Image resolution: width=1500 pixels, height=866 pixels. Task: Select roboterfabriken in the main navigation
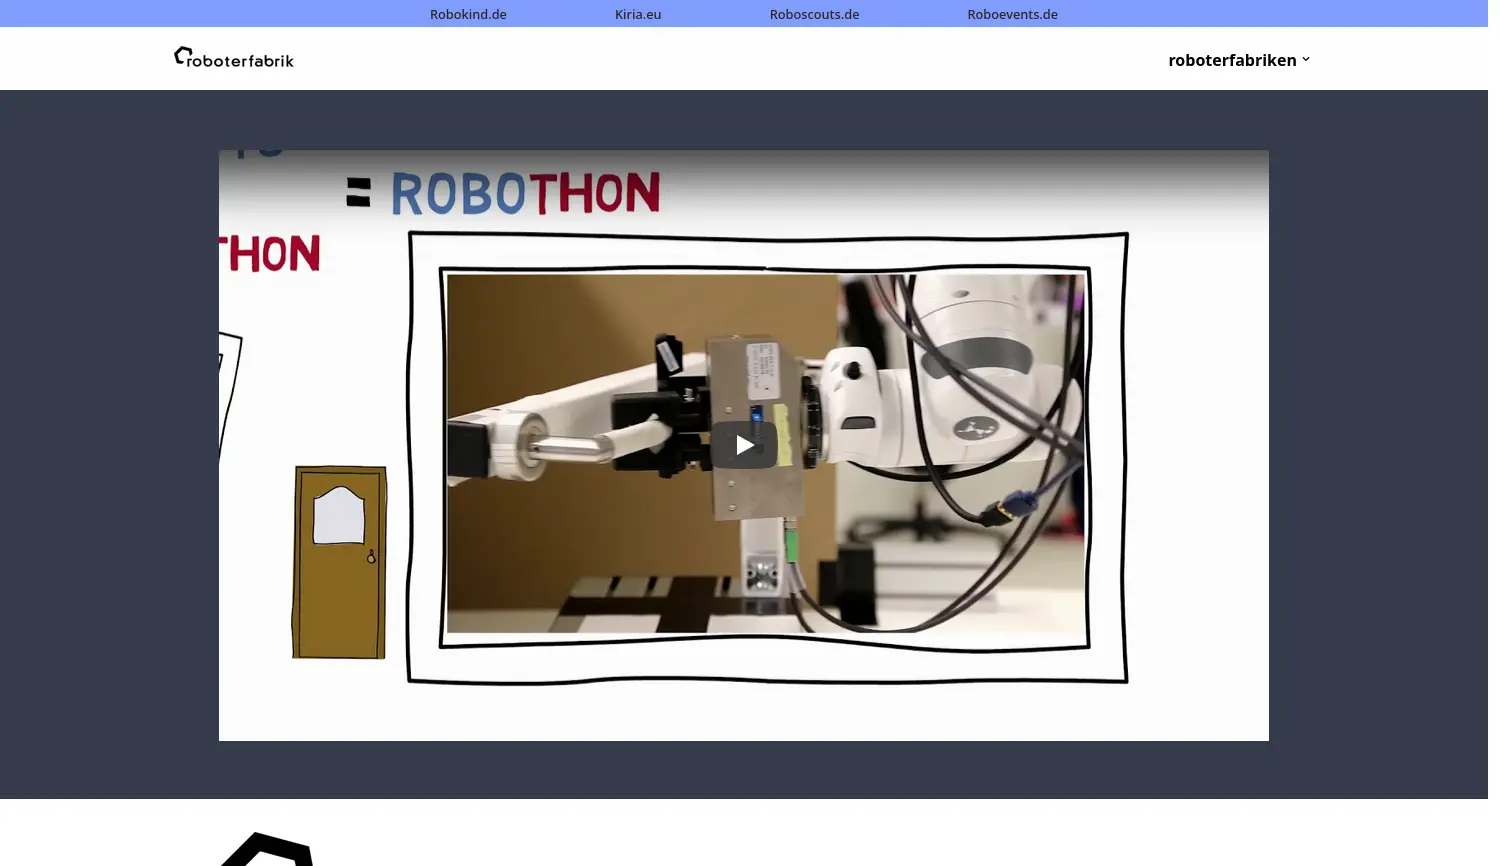coord(1232,59)
